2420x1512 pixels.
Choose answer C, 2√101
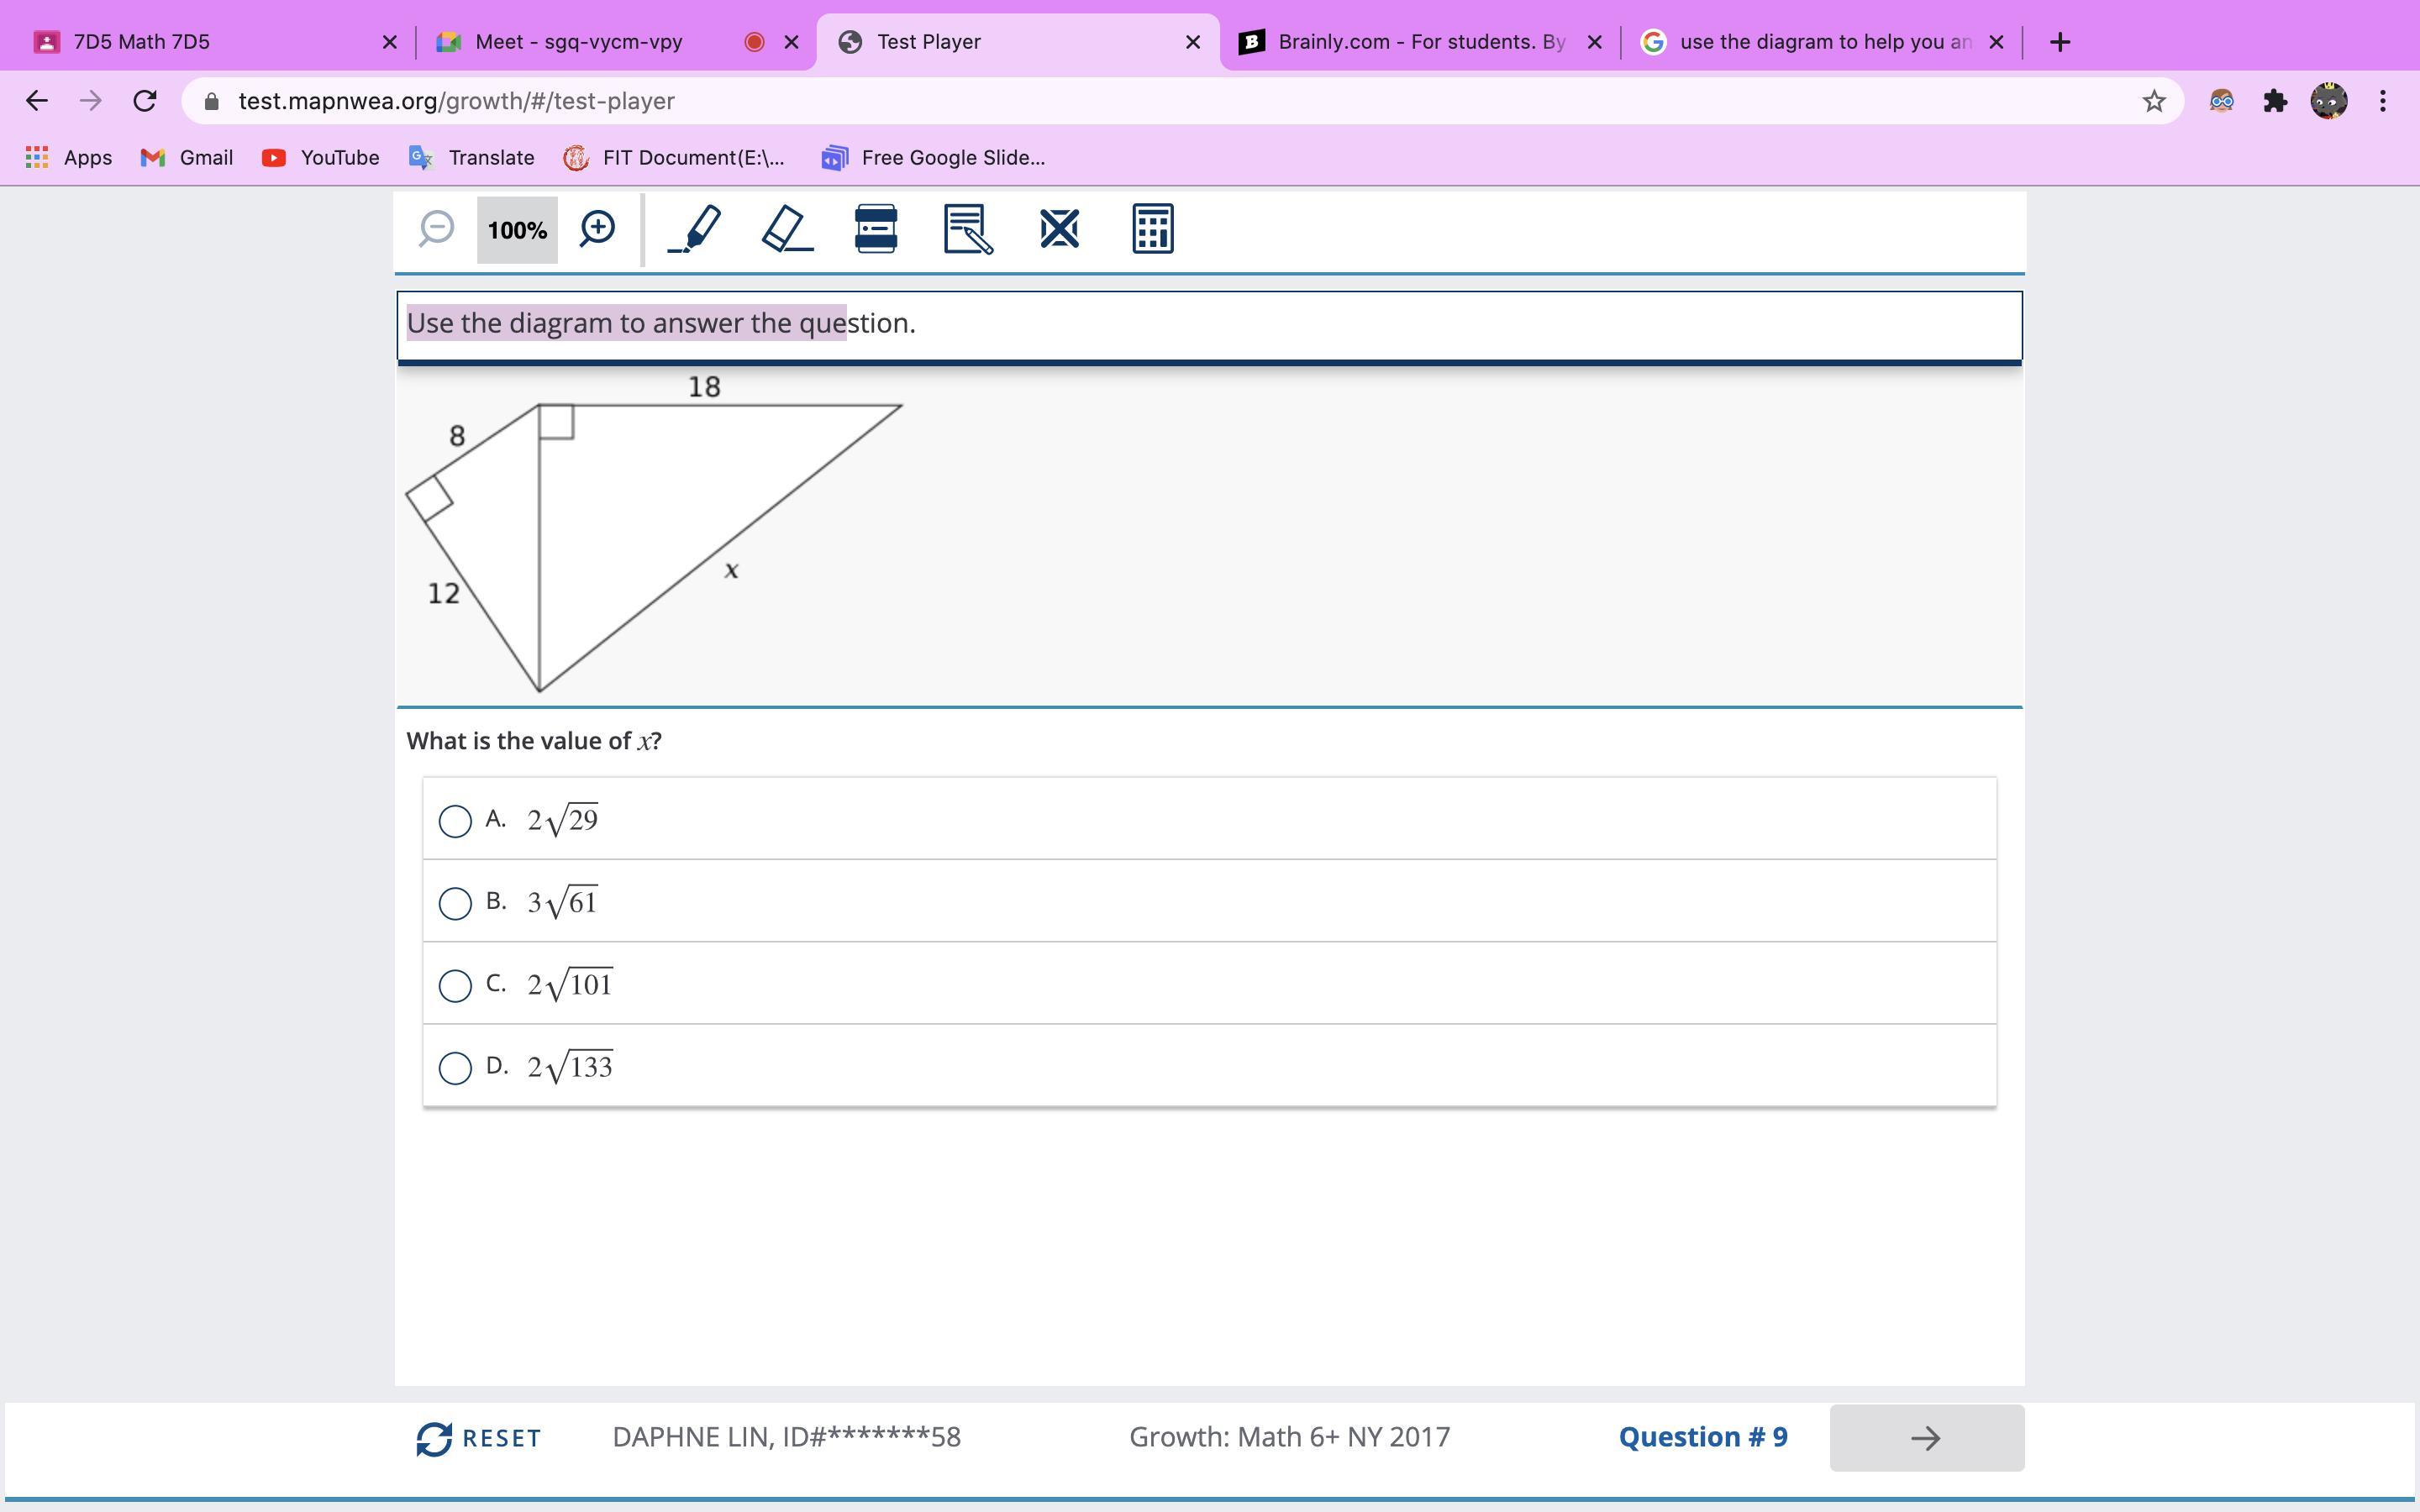point(455,985)
